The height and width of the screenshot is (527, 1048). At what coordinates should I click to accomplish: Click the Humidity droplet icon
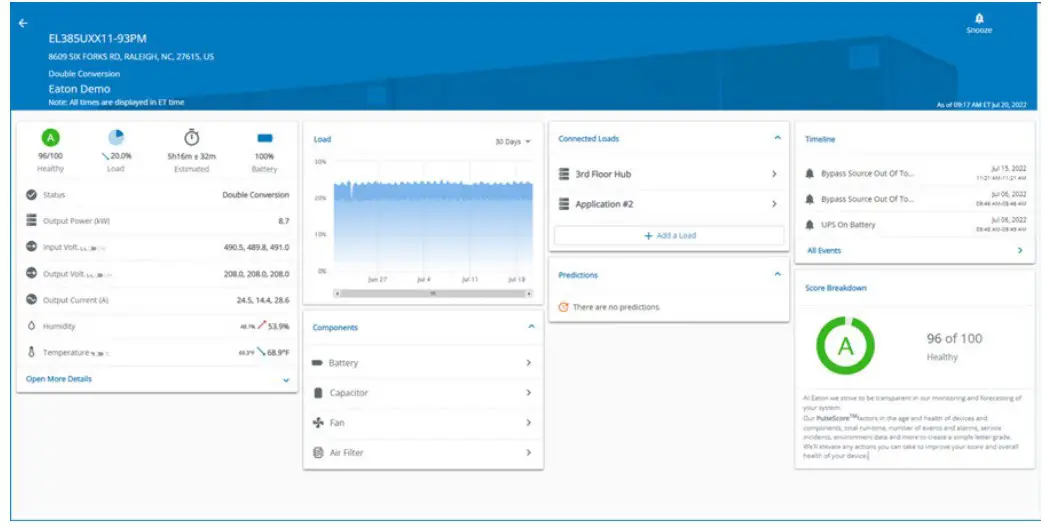(31, 326)
